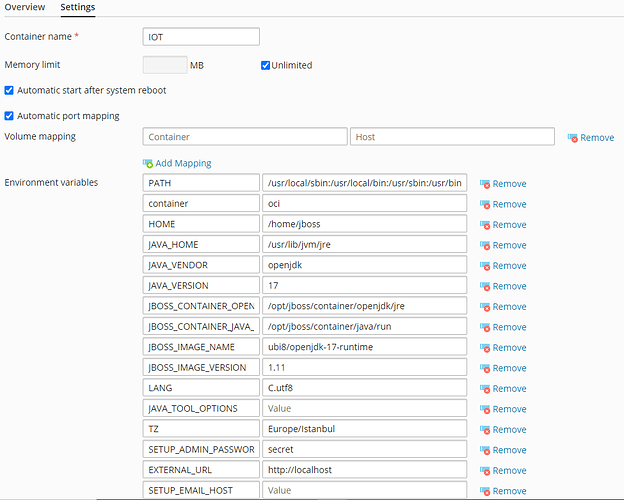Select the Settings tab
Viewport: 624px width, 500px height.
(x=78, y=7)
